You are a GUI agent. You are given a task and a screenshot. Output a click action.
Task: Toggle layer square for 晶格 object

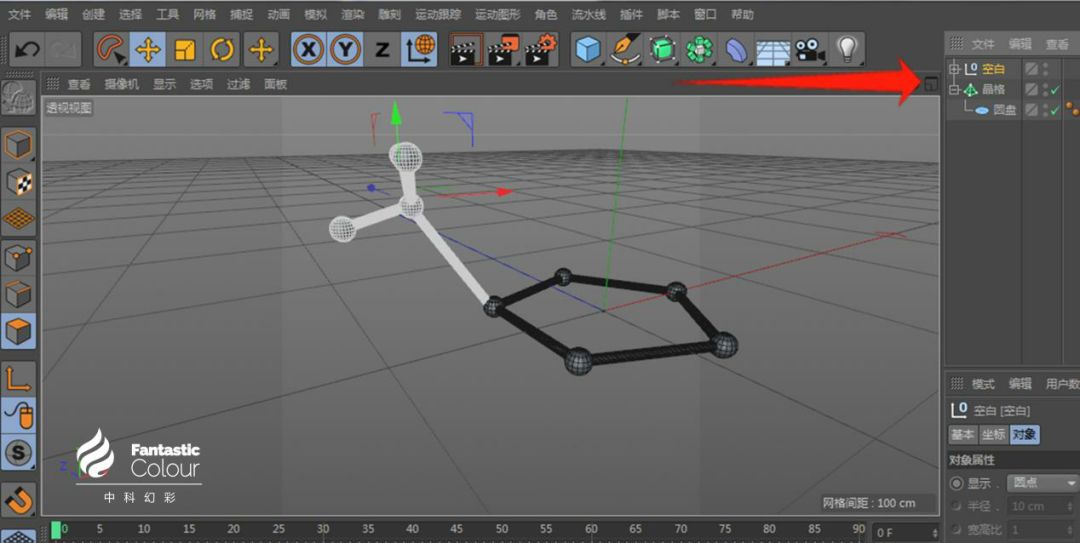[1031, 89]
